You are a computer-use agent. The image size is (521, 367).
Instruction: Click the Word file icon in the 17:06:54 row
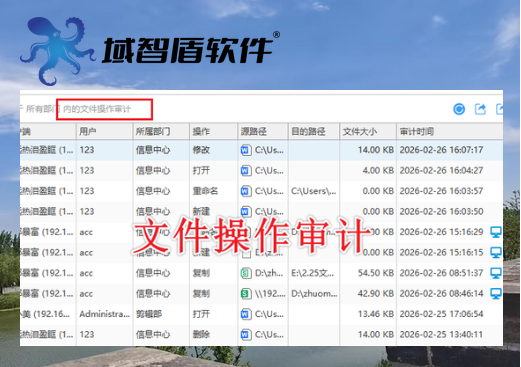click(246, 314)
